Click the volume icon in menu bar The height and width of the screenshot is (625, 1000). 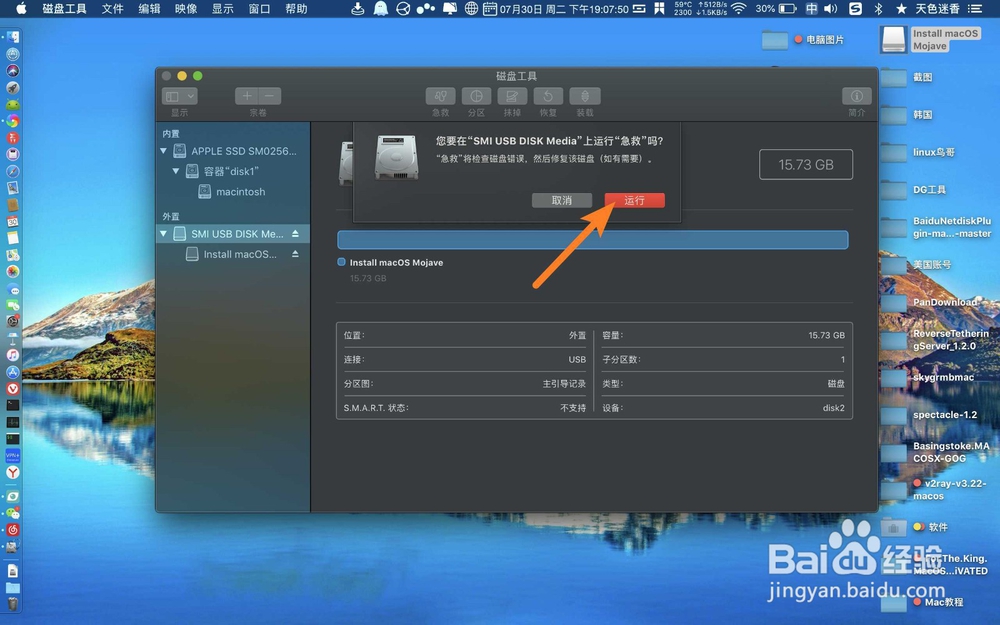[830, 9]
